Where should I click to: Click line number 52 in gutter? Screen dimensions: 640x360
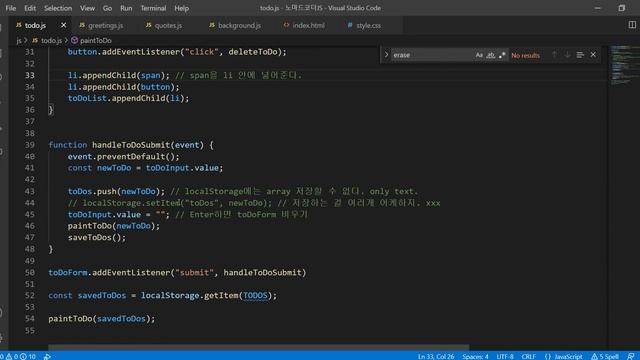pyautogui.click(x=29, y=296)
